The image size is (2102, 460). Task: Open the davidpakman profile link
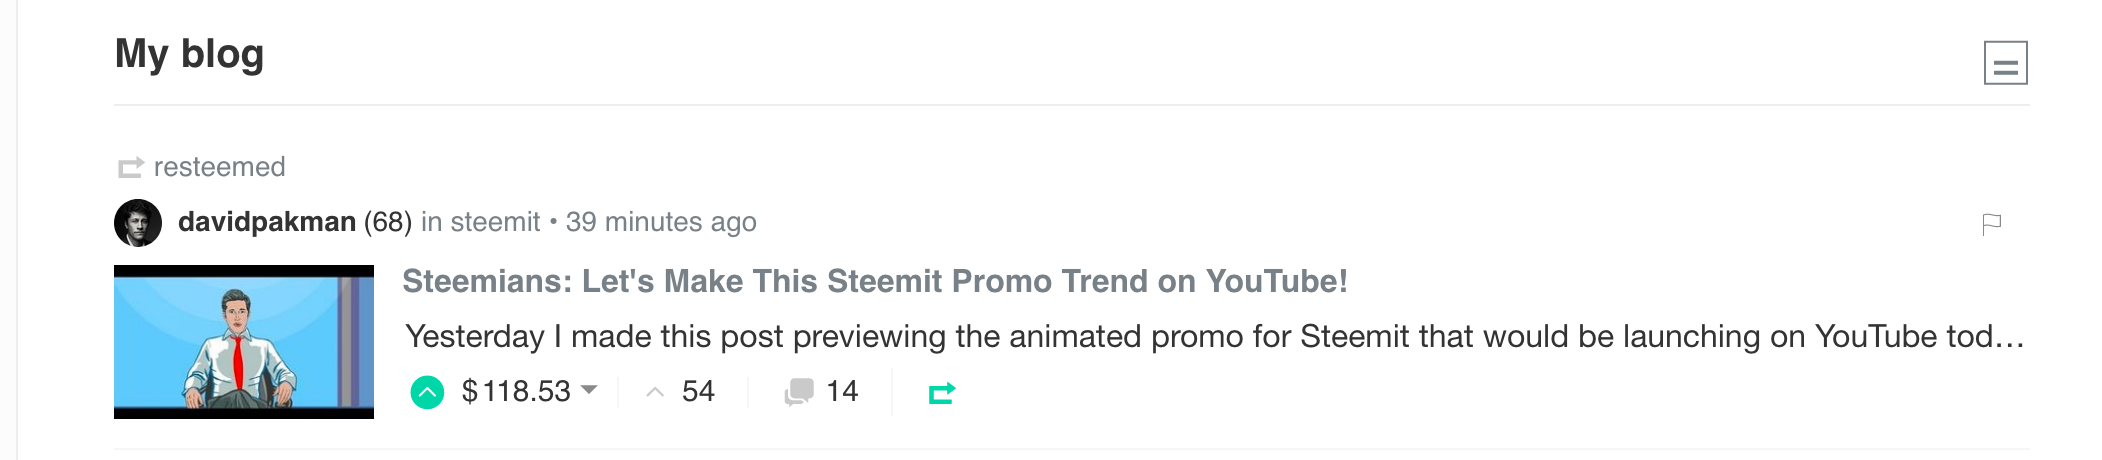click(267, 222)
